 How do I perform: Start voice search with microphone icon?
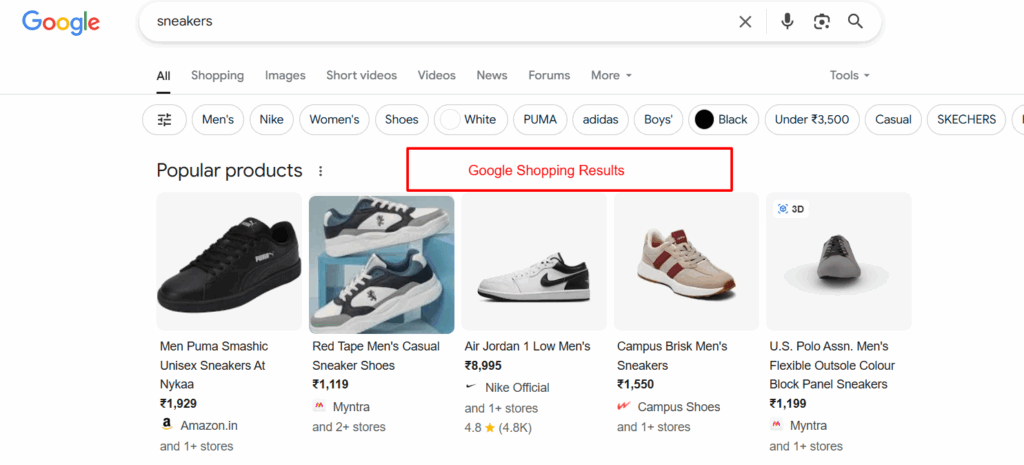(x=788, y=22)
